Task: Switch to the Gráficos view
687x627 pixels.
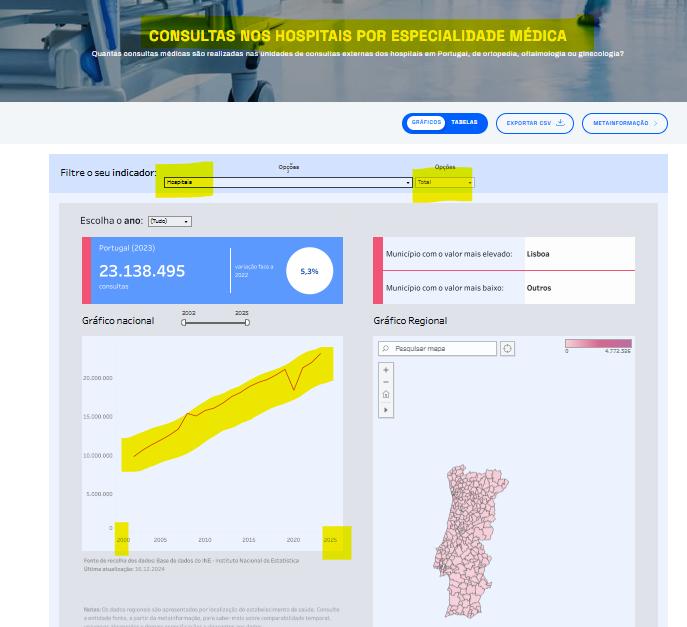Action: tap(426, 122)
